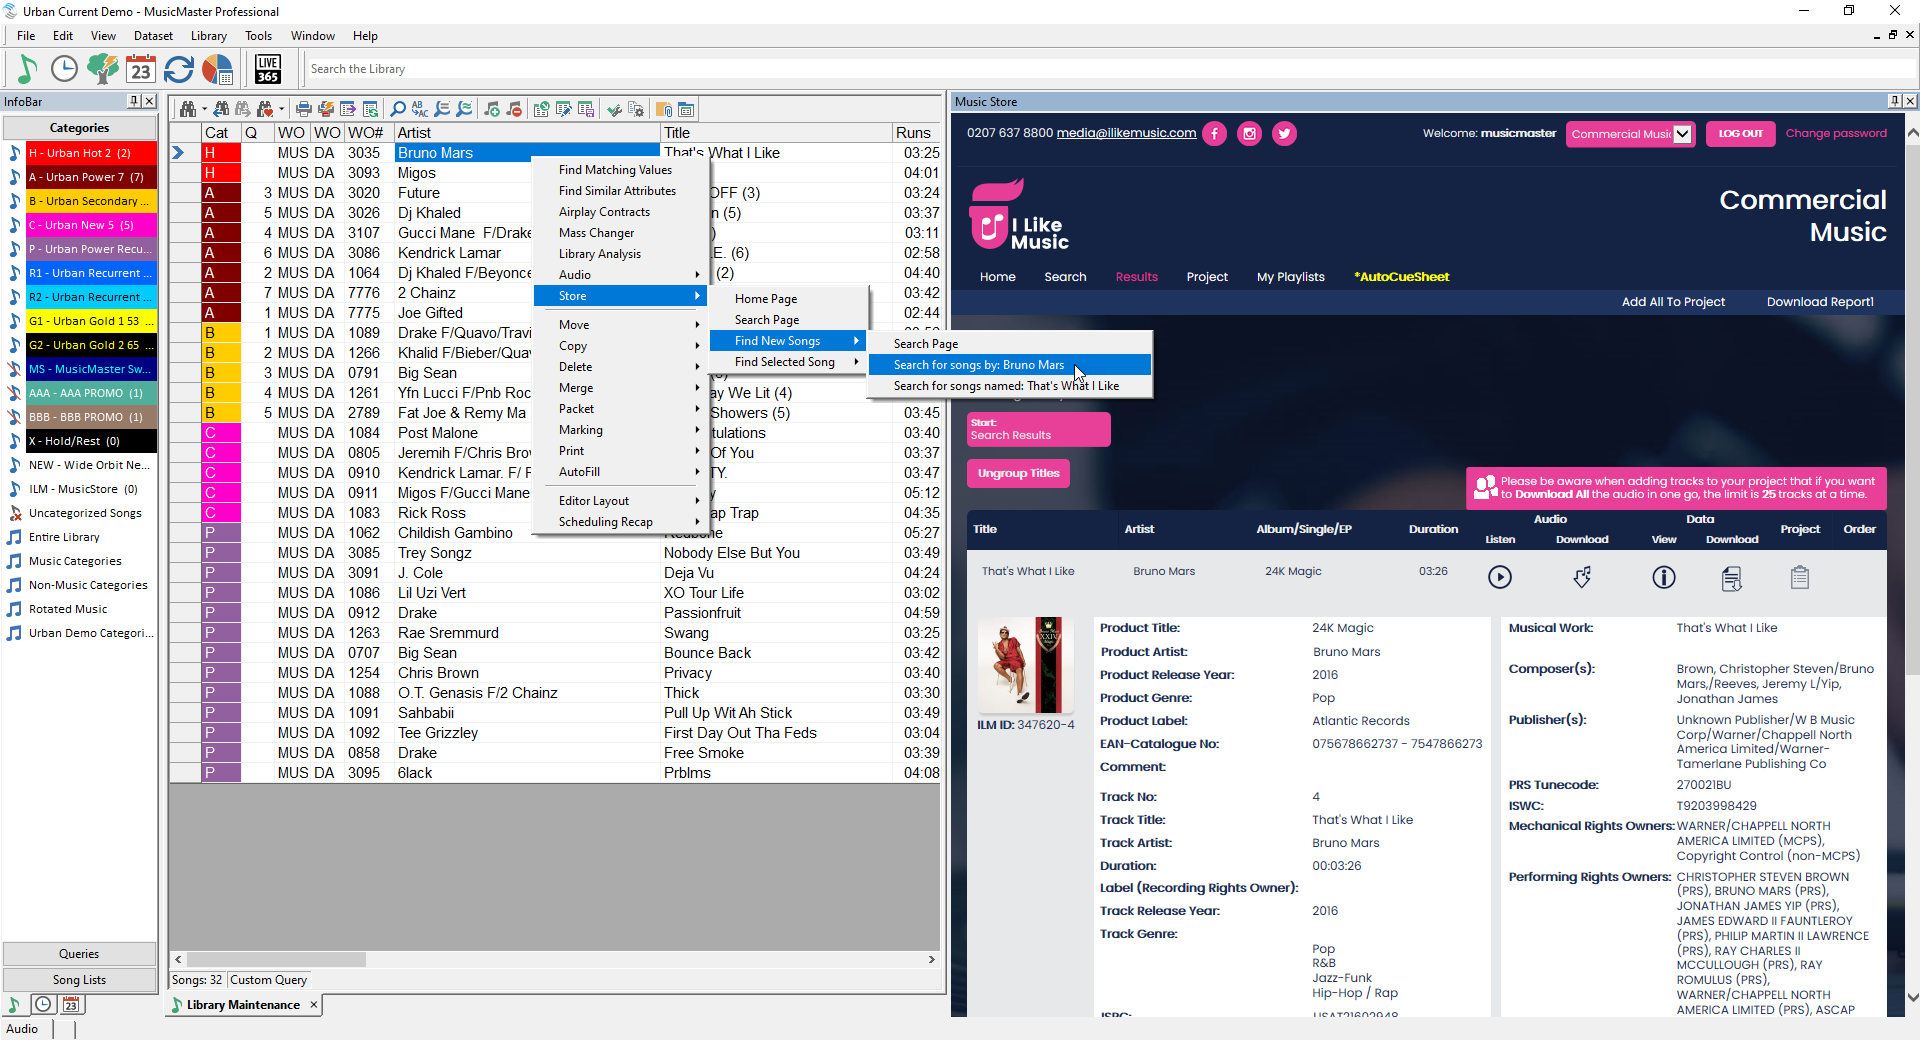Click the Live 365 toolbar icon
This screenshot has width=1920, height=1040.
tap(267, 69)
